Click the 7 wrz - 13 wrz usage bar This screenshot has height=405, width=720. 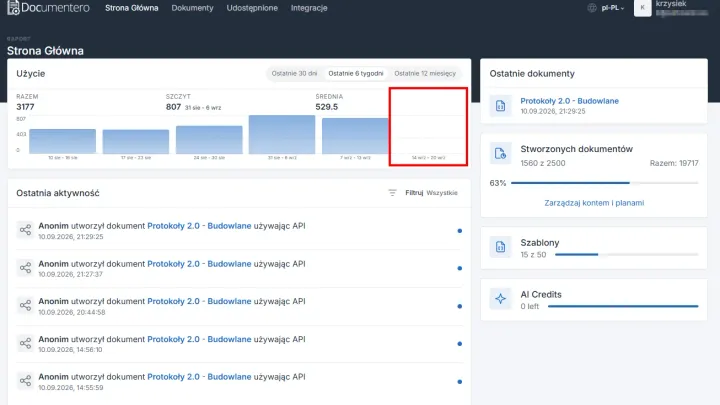355,136
